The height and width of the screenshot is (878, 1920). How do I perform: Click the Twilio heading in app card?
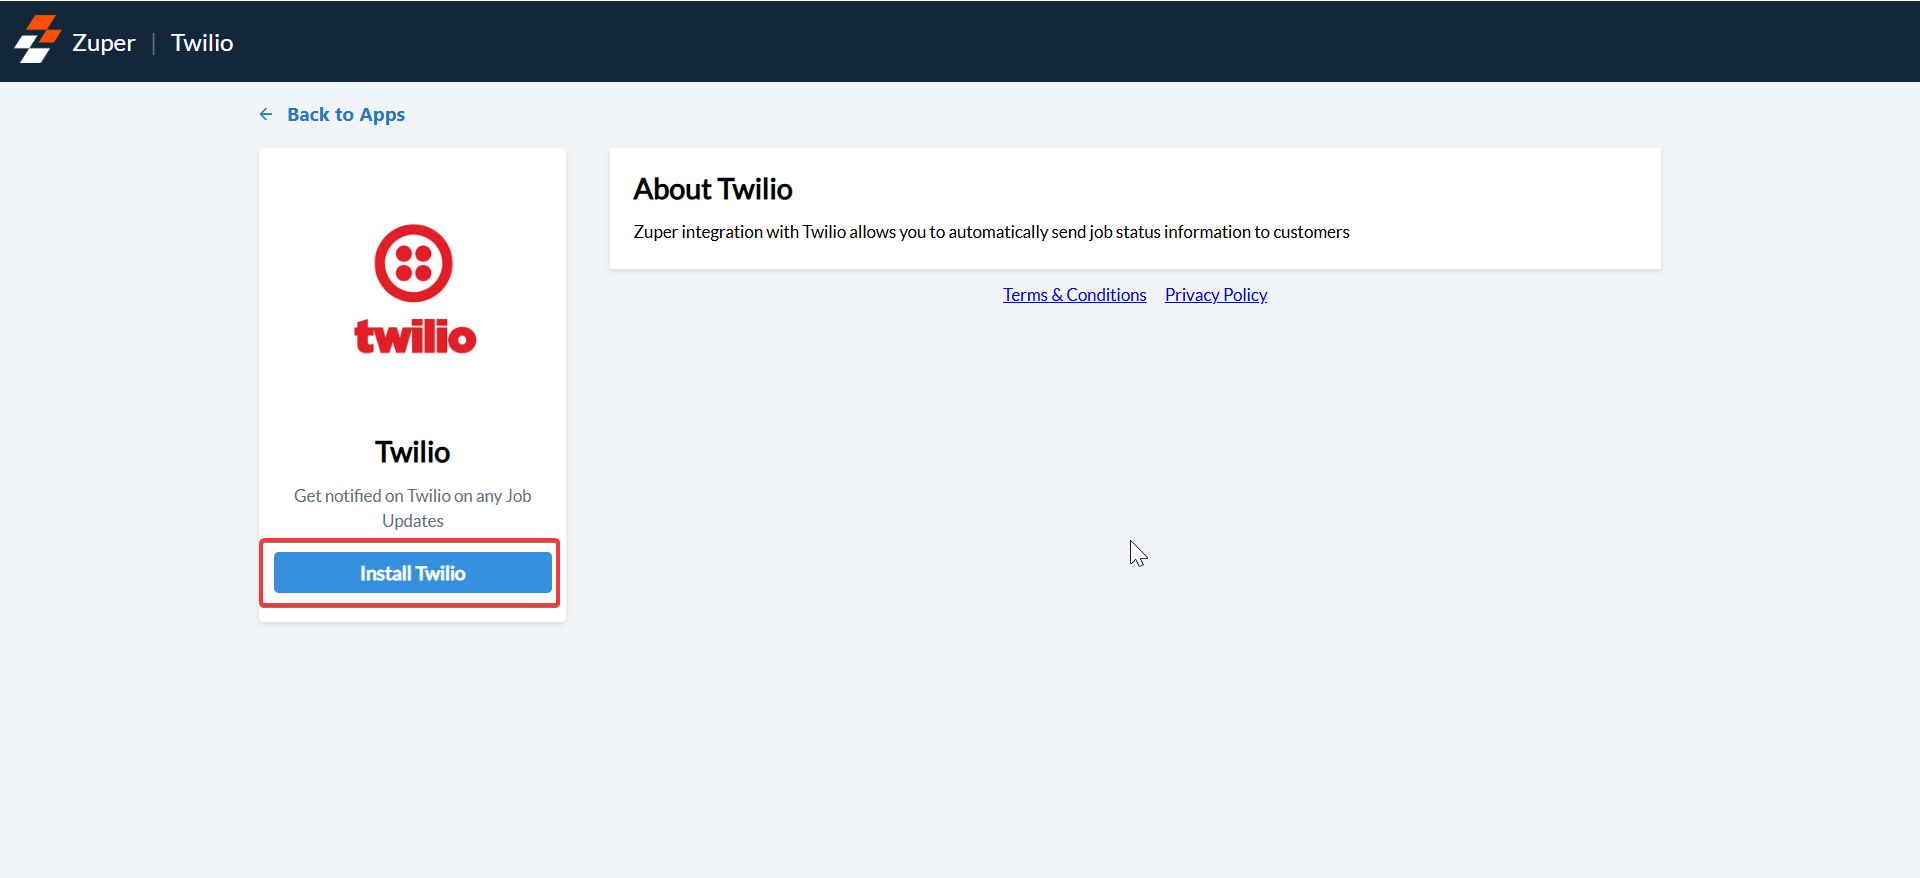click(413, 452)
